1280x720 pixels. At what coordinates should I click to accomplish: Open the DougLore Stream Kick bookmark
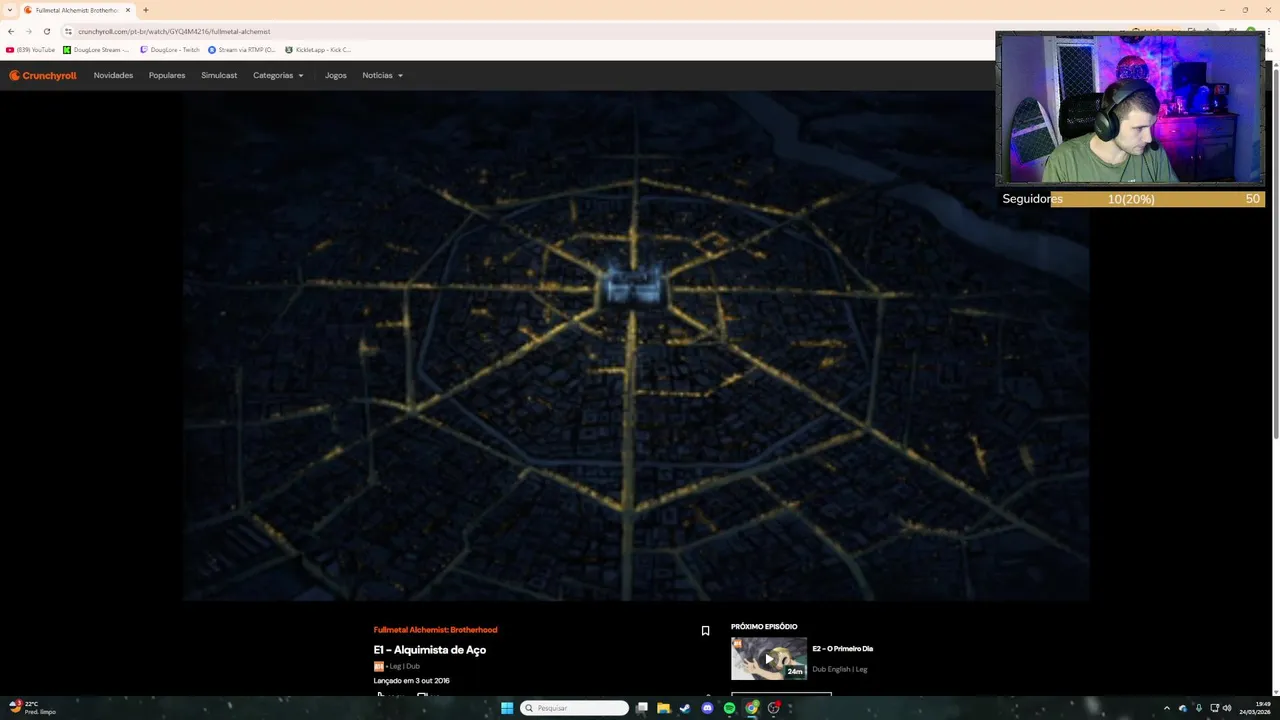(x=96, y=49)
